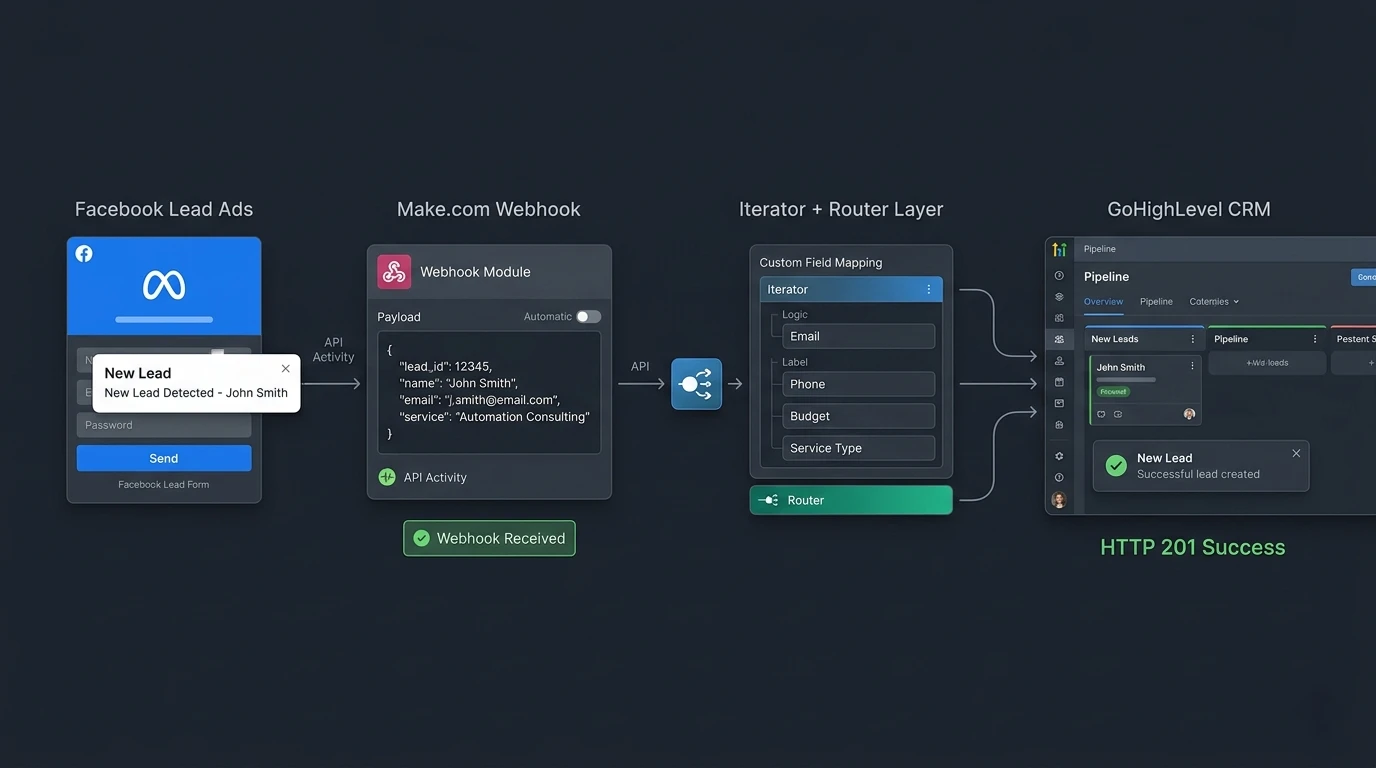This screenshot has width=1376, height=768.
Task: Click the green check in Webhook Received
Action: point(422,538)
